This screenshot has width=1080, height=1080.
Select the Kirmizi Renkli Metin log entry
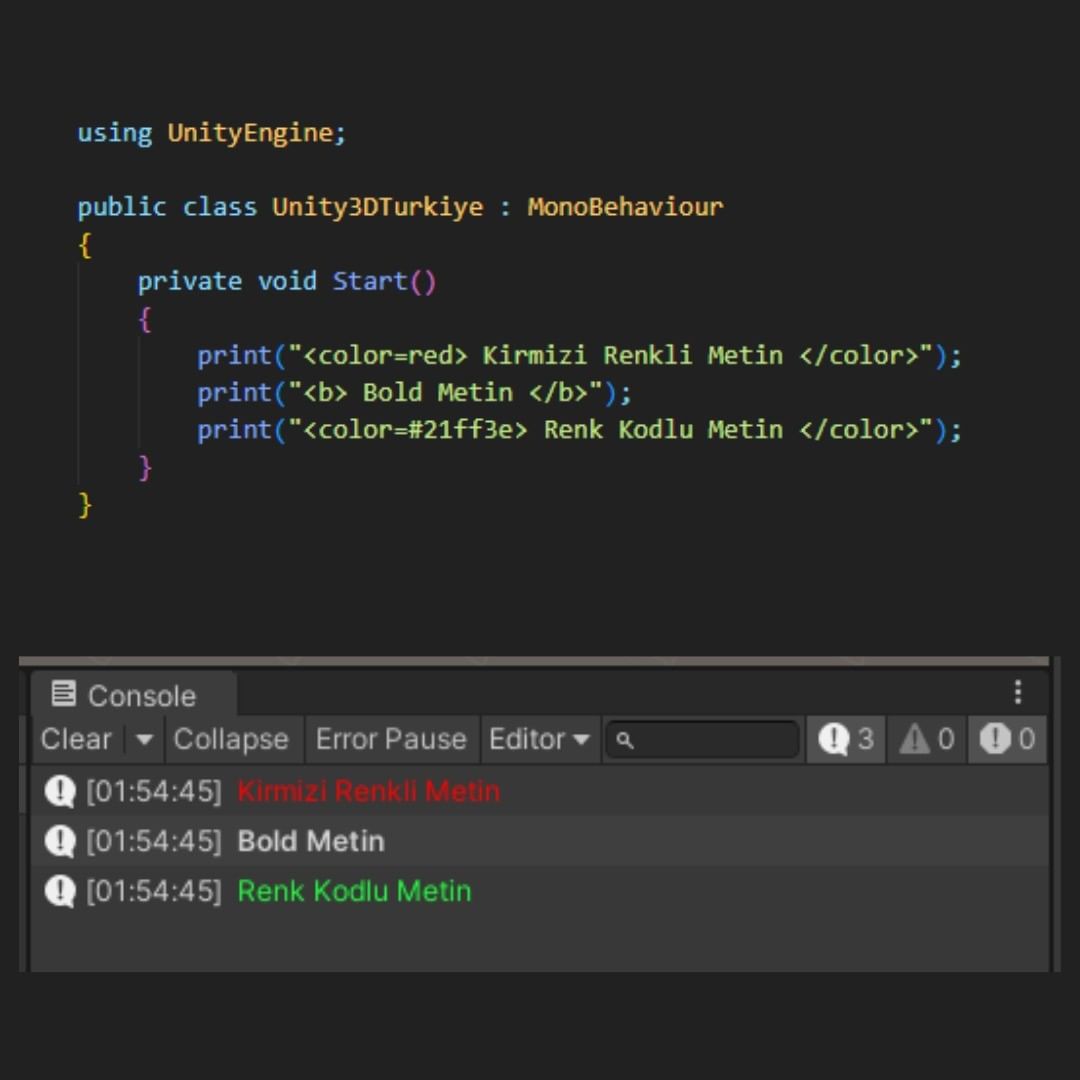pyautogui.click(x=539, y=791)
